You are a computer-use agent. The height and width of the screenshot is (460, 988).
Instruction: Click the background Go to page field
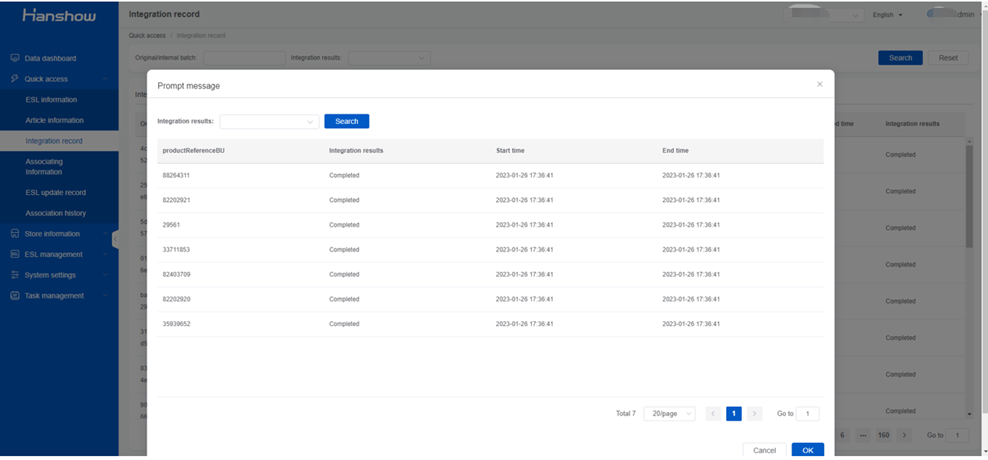coord(958,435)
